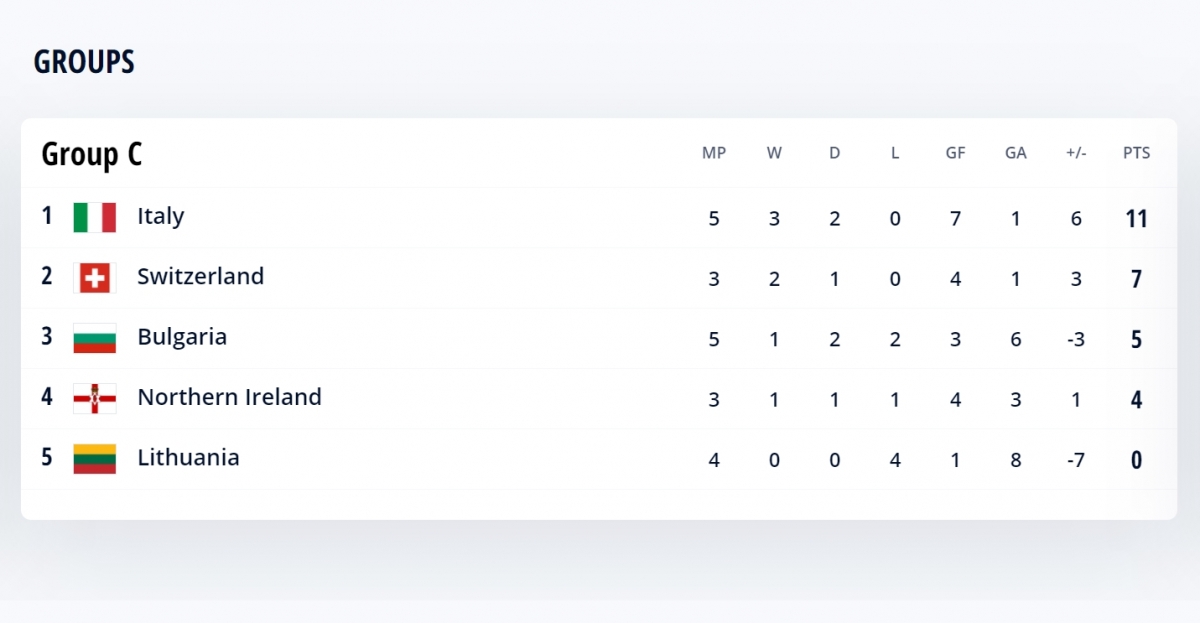Select the Bulgaria team name
This screenshot has height=623, width=1200.
(182, 337)
